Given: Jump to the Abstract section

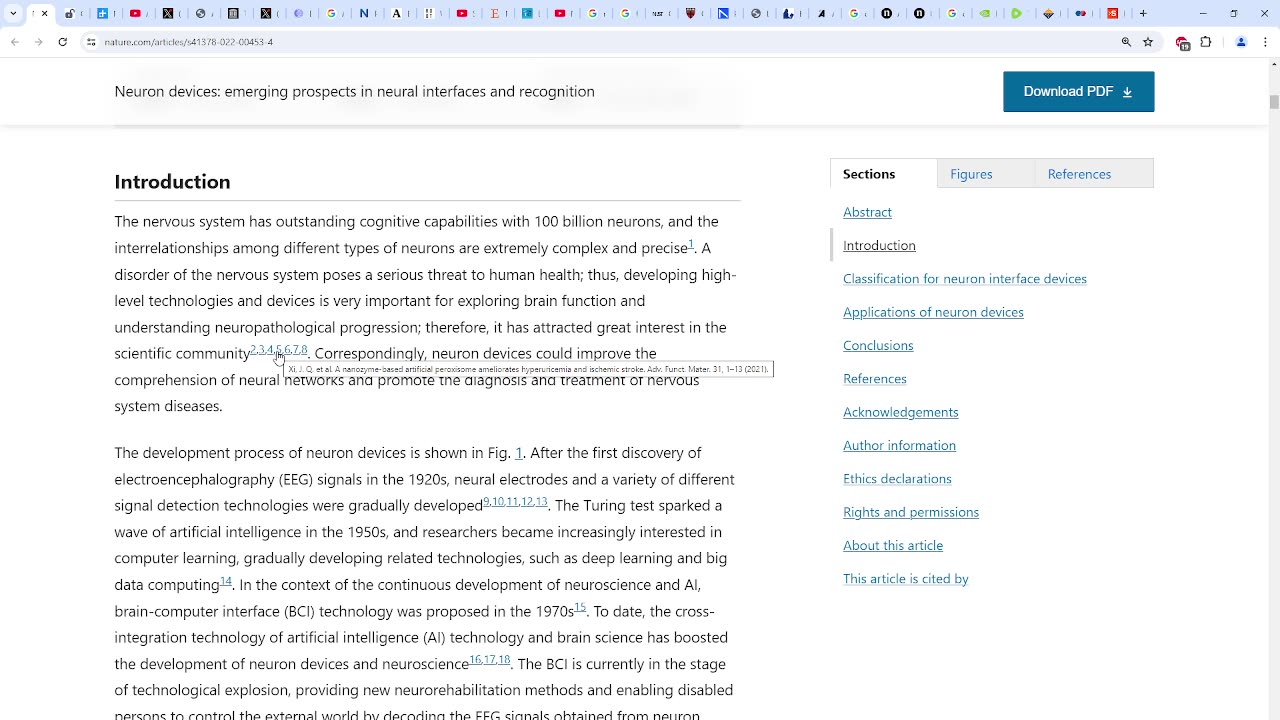Looking at the screenshot, I should click(867, 212).
